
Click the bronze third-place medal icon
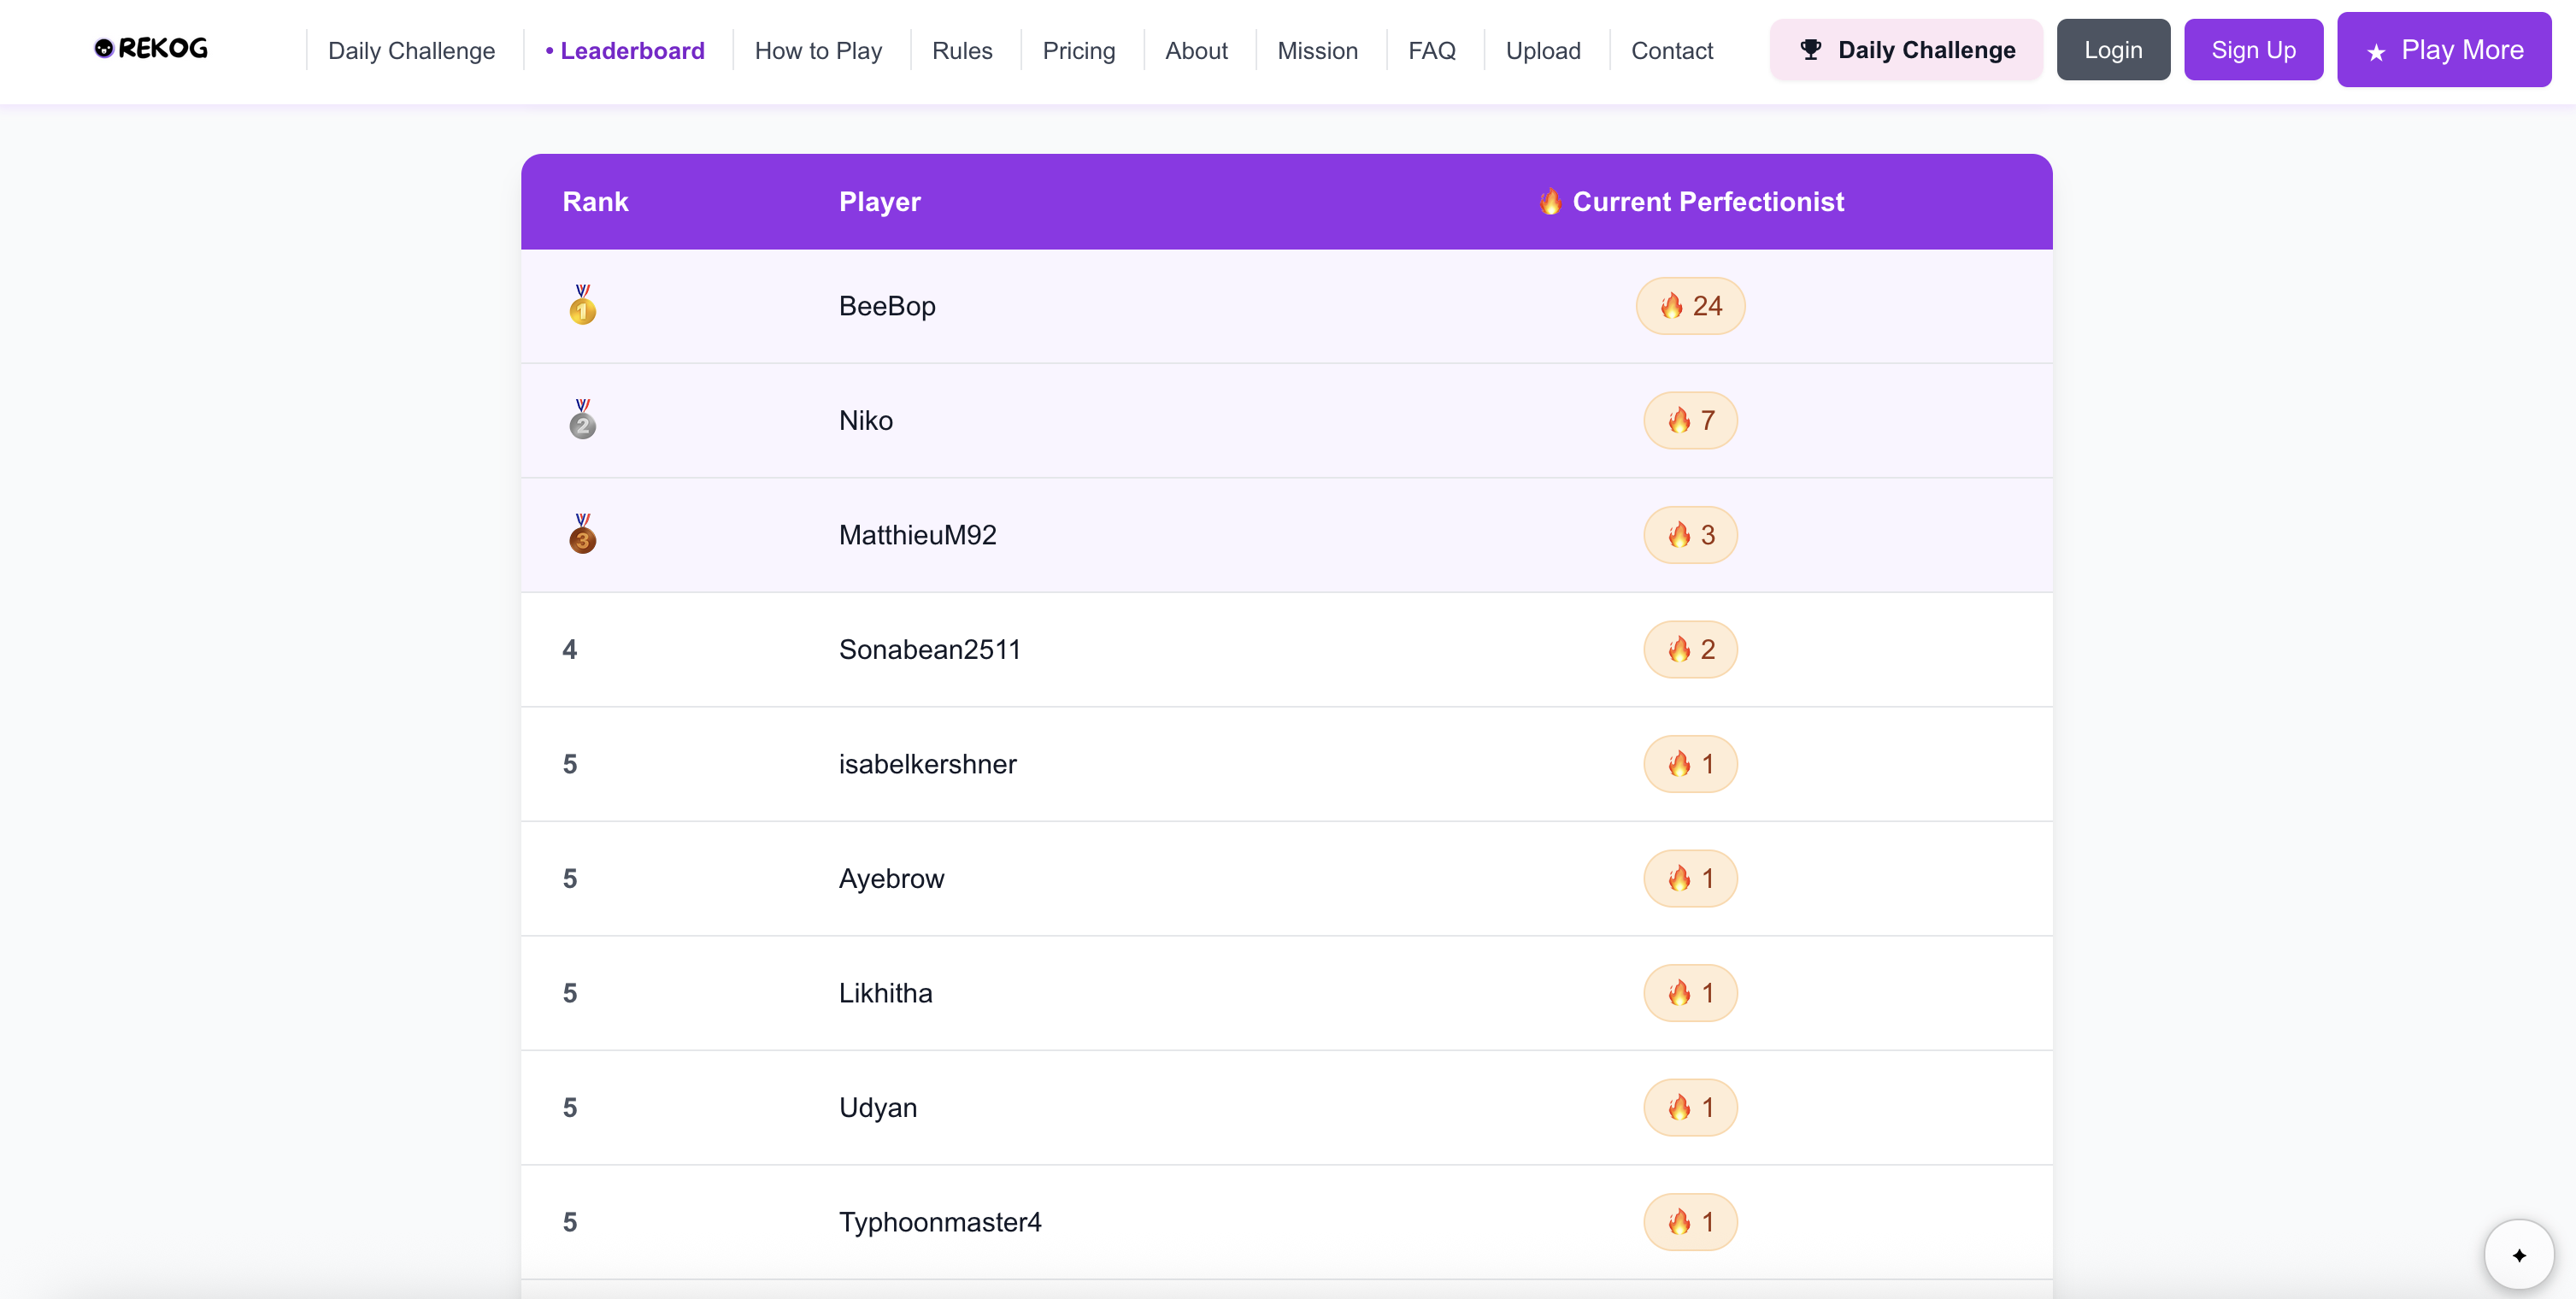(x=582, y=535)
